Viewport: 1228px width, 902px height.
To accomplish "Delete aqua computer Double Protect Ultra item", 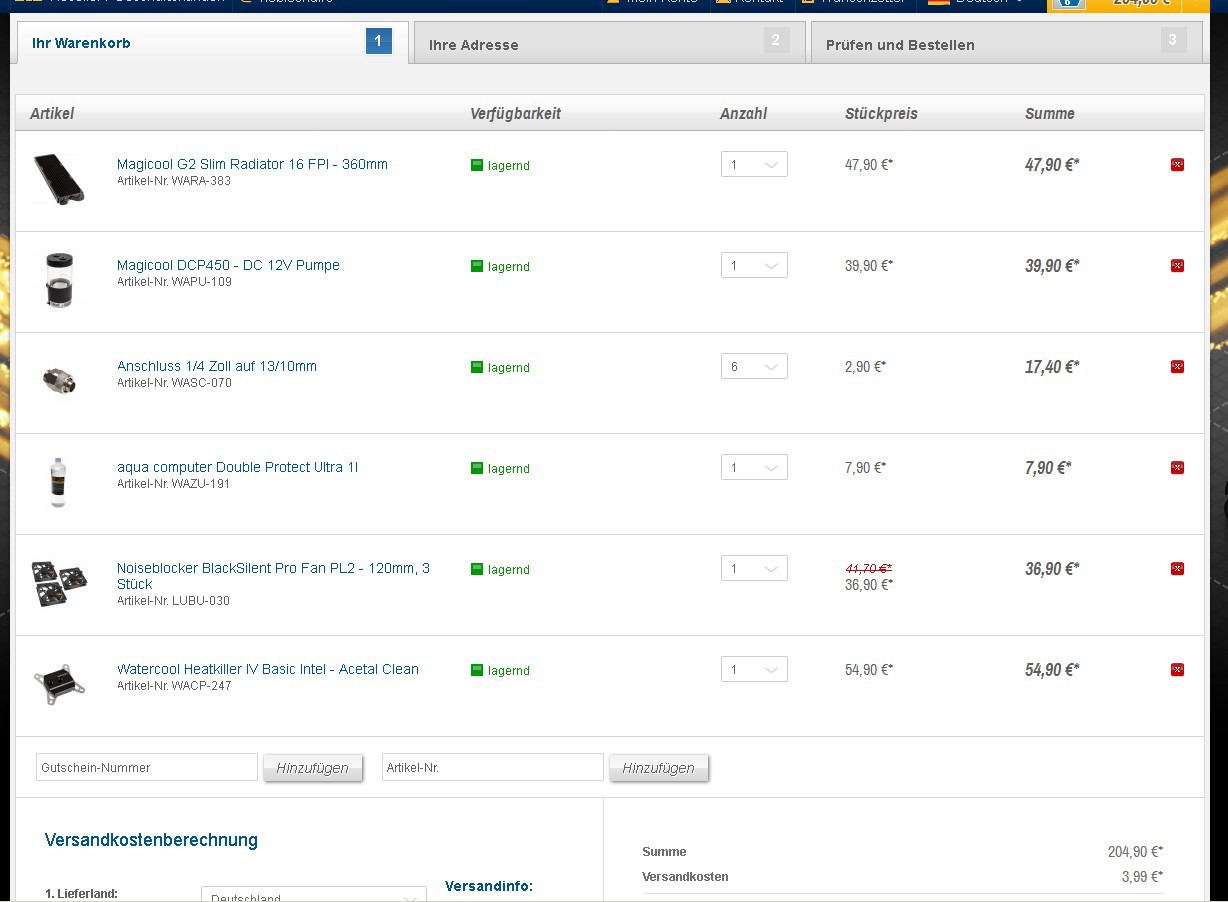I will coord(1177,468).
